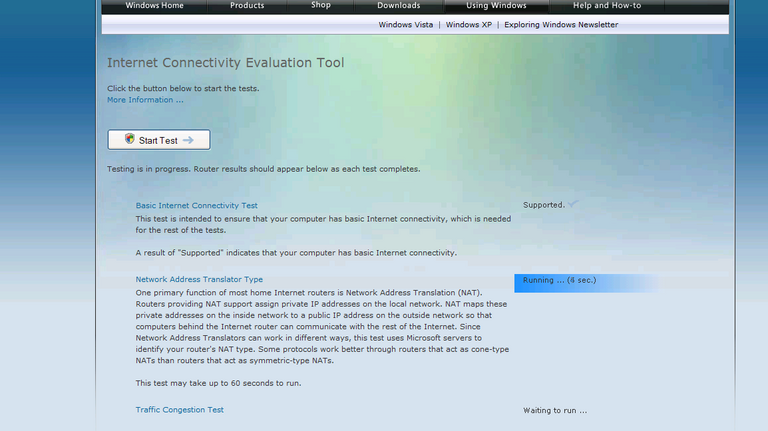Click 'Testing is in progress' message
This screenshot has height=431, width=768.
[264, 169]
